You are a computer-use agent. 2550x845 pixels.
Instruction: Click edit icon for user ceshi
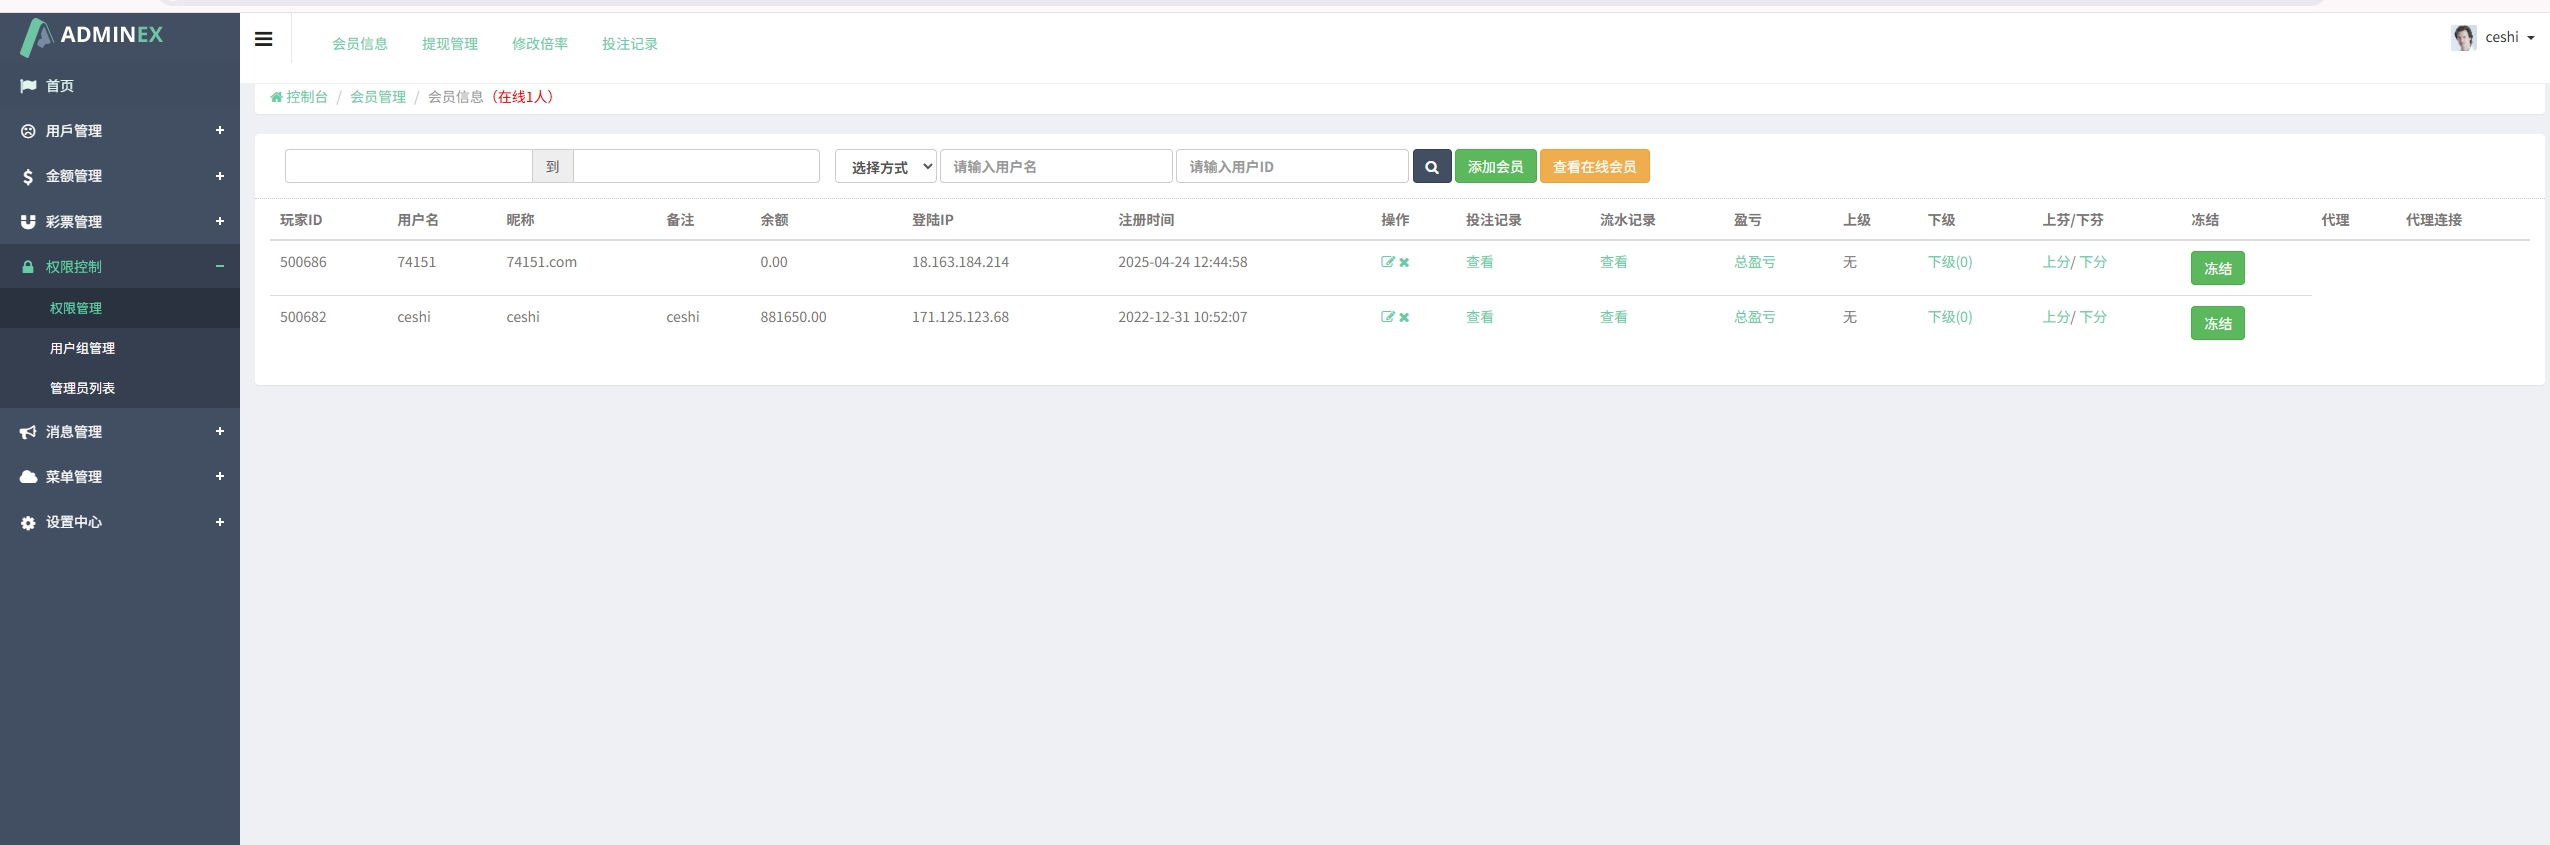tap(1387, 317)
